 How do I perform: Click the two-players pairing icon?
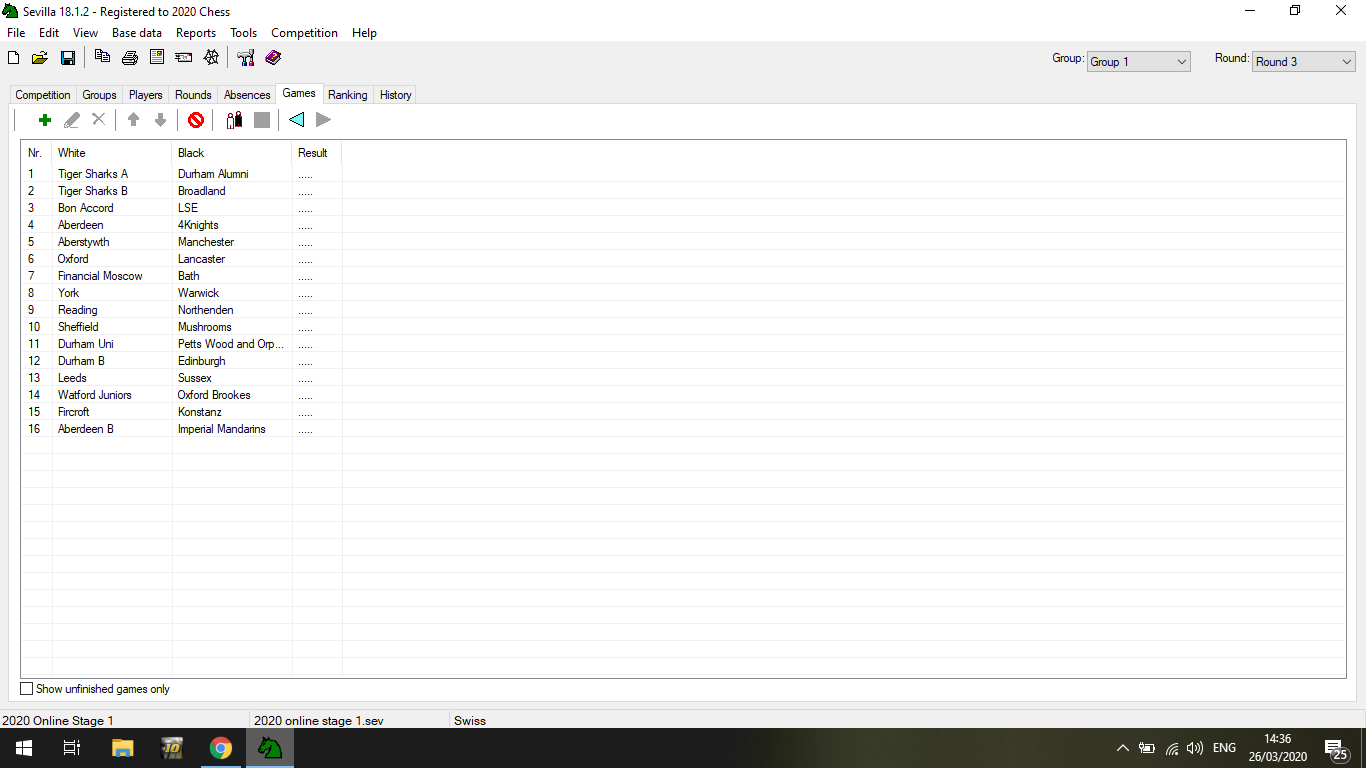point(234,120)
